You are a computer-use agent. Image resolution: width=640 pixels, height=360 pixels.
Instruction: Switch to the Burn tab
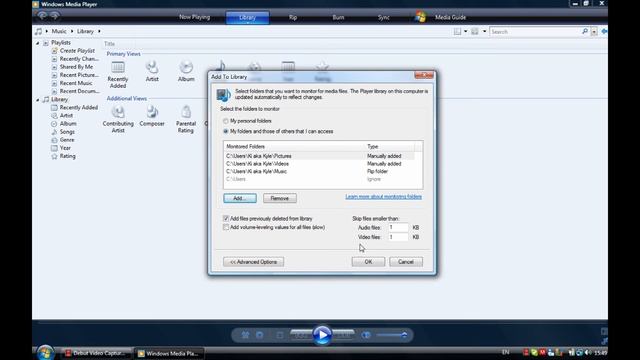[338, 18]
